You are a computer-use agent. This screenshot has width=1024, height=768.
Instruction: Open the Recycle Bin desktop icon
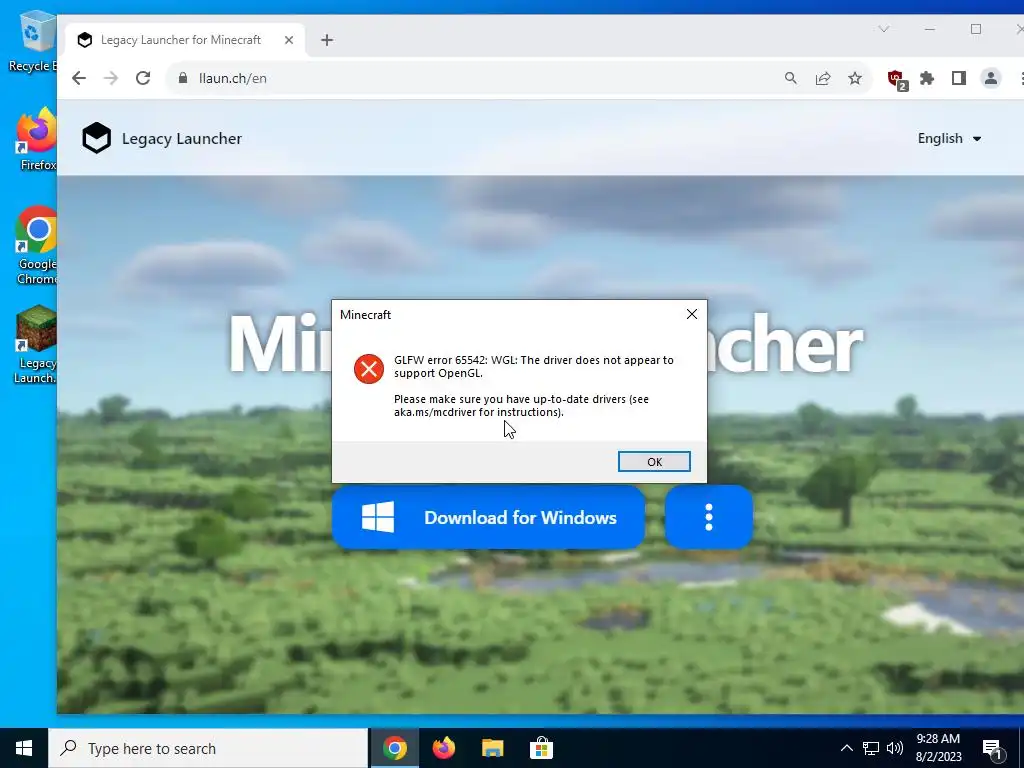coord(33,40)
